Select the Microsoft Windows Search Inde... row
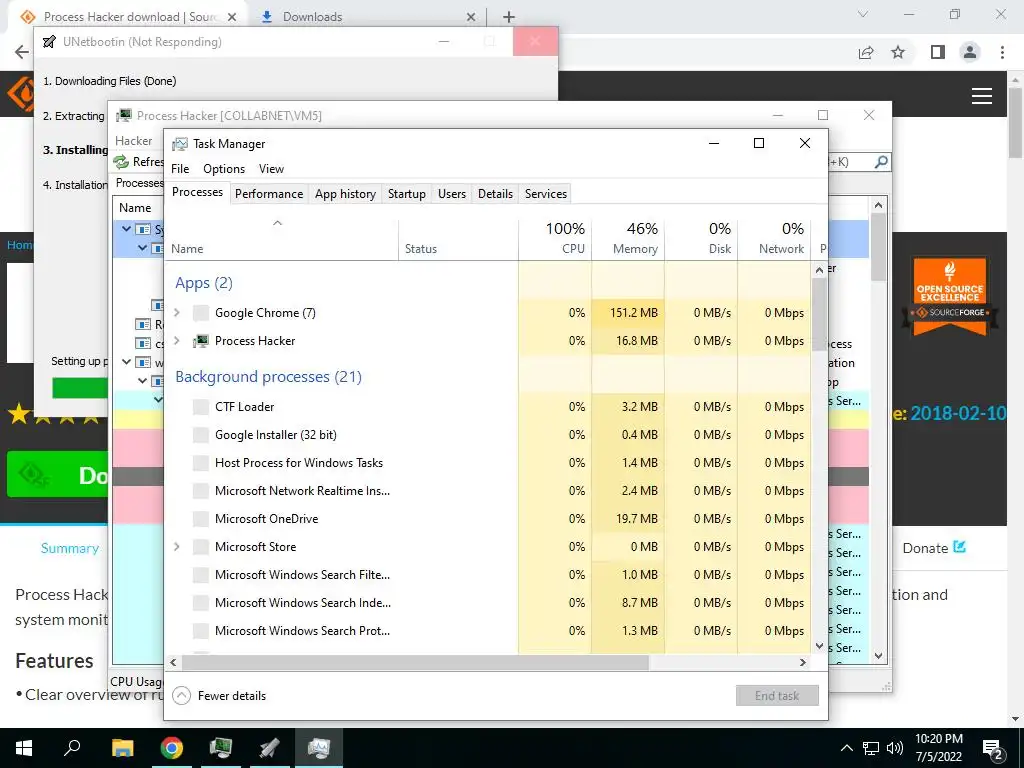Image resolution: width=1024 pixels, height=768 pixels. tap(487, 603)
